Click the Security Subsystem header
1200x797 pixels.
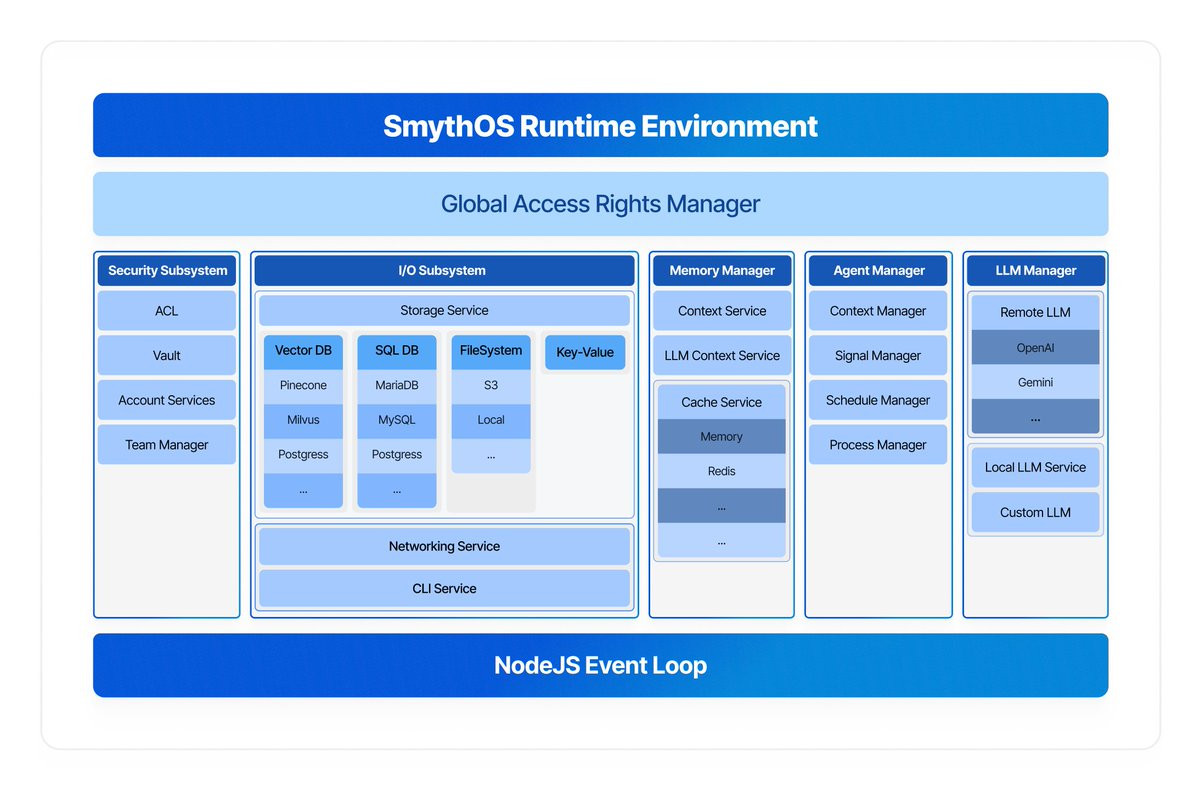coord(167,270)
